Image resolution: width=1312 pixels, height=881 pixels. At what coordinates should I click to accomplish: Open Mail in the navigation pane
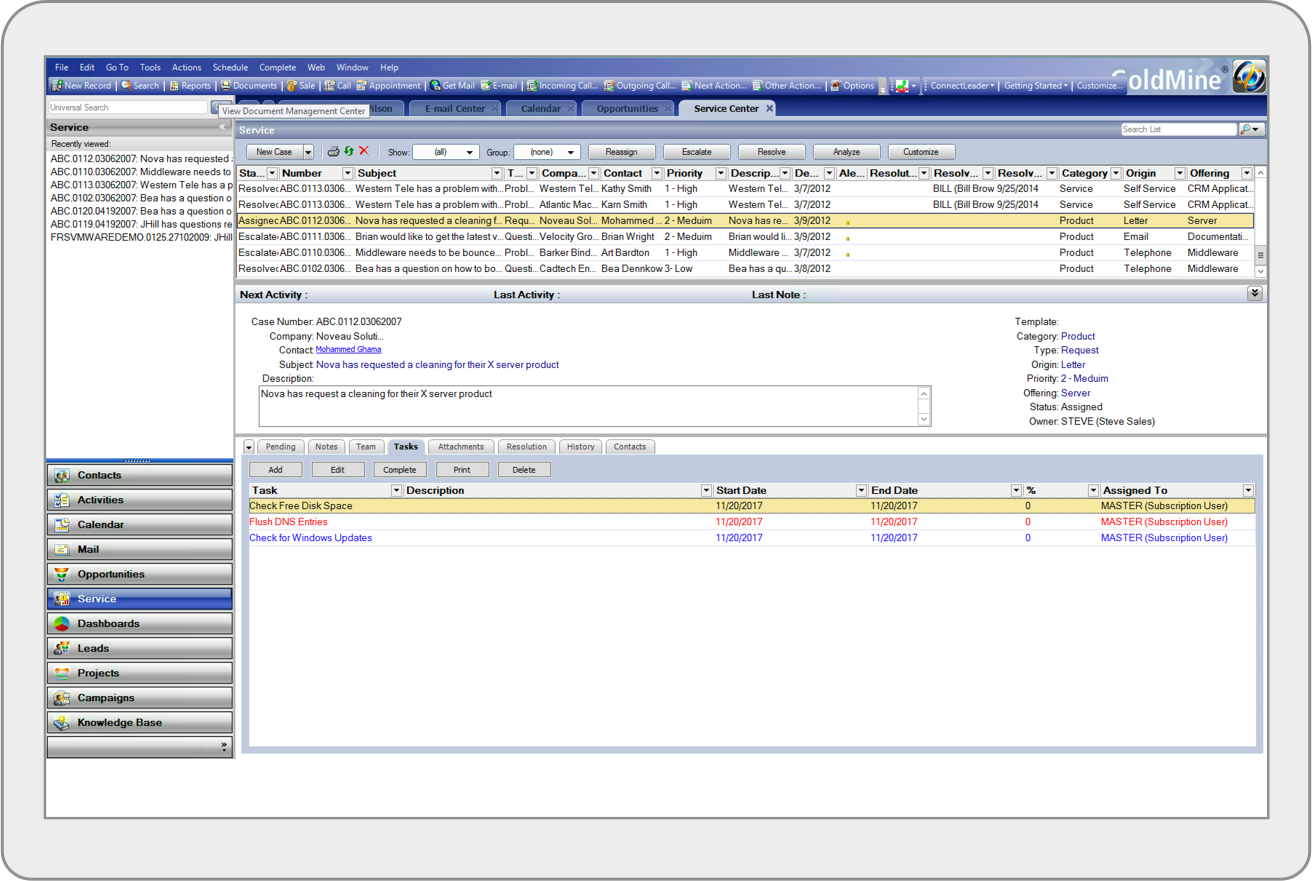point(139,549)
